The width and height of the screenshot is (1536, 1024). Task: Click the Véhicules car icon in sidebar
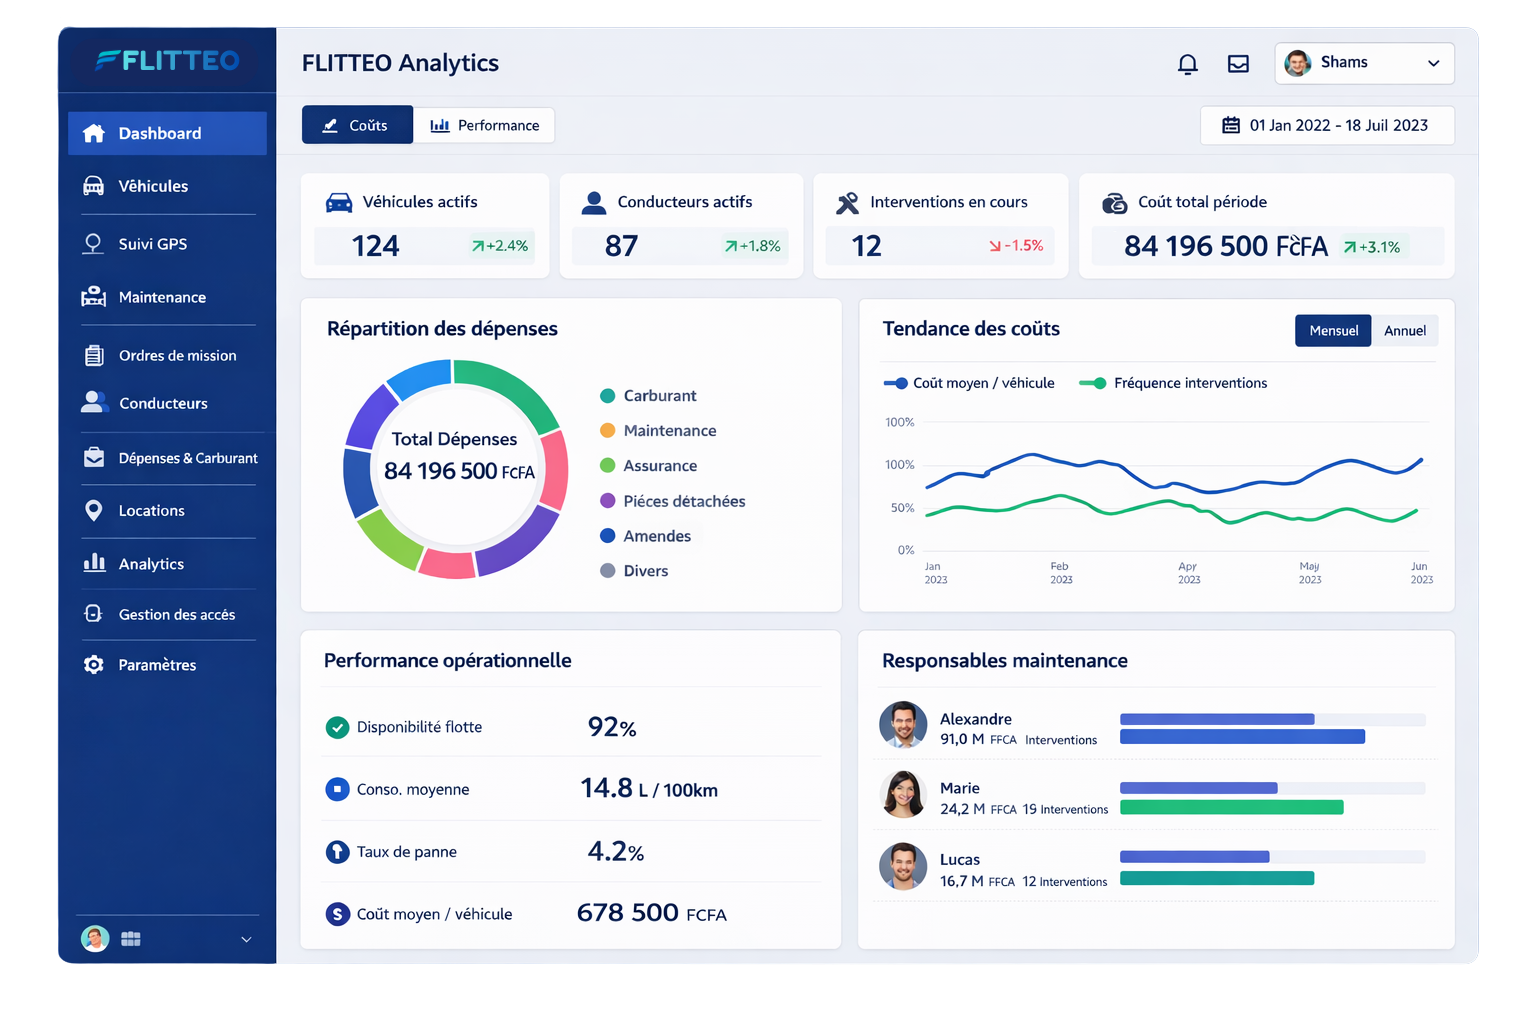pyautogui.click(x=93, y=186)
